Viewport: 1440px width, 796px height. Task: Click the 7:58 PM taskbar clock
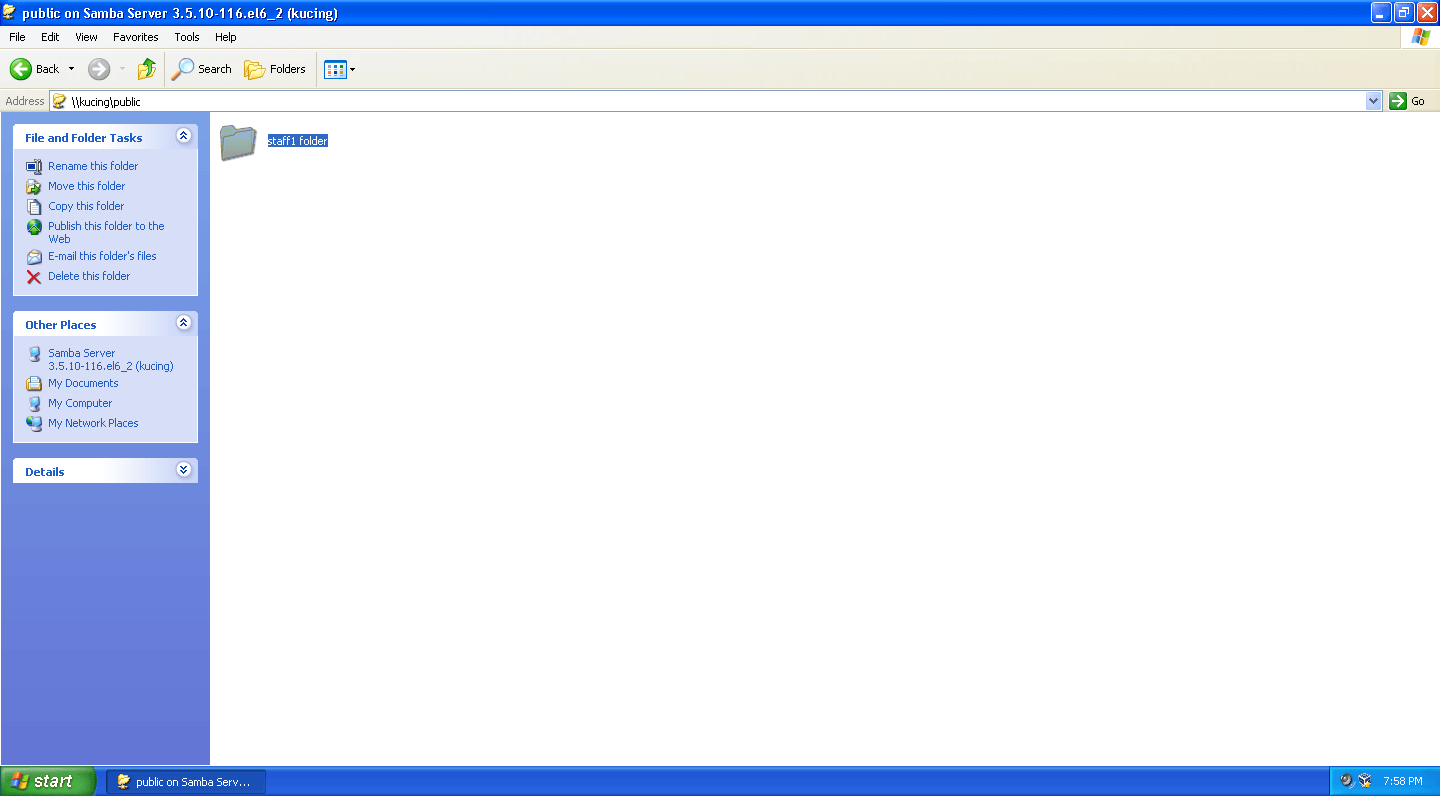coord(1402,781)
